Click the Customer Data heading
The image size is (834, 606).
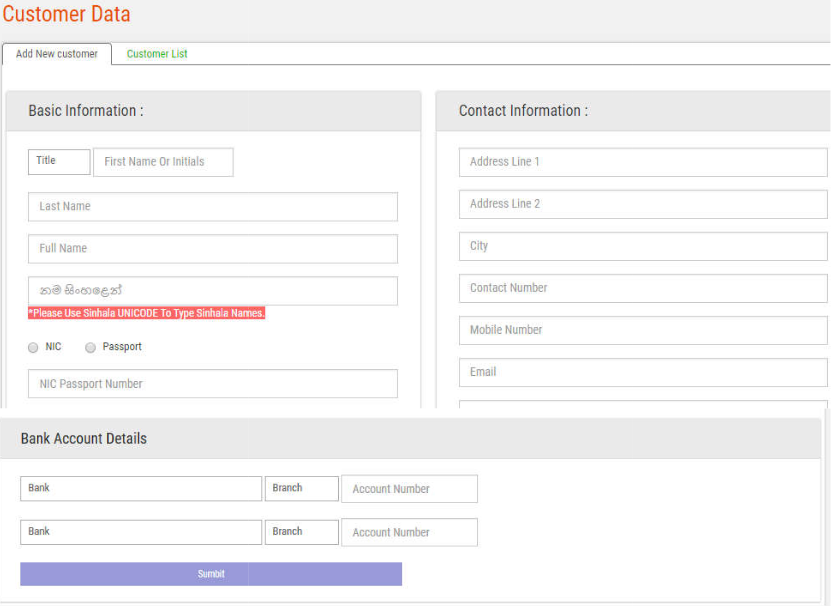pyautogui.click(x=66, y=15)
